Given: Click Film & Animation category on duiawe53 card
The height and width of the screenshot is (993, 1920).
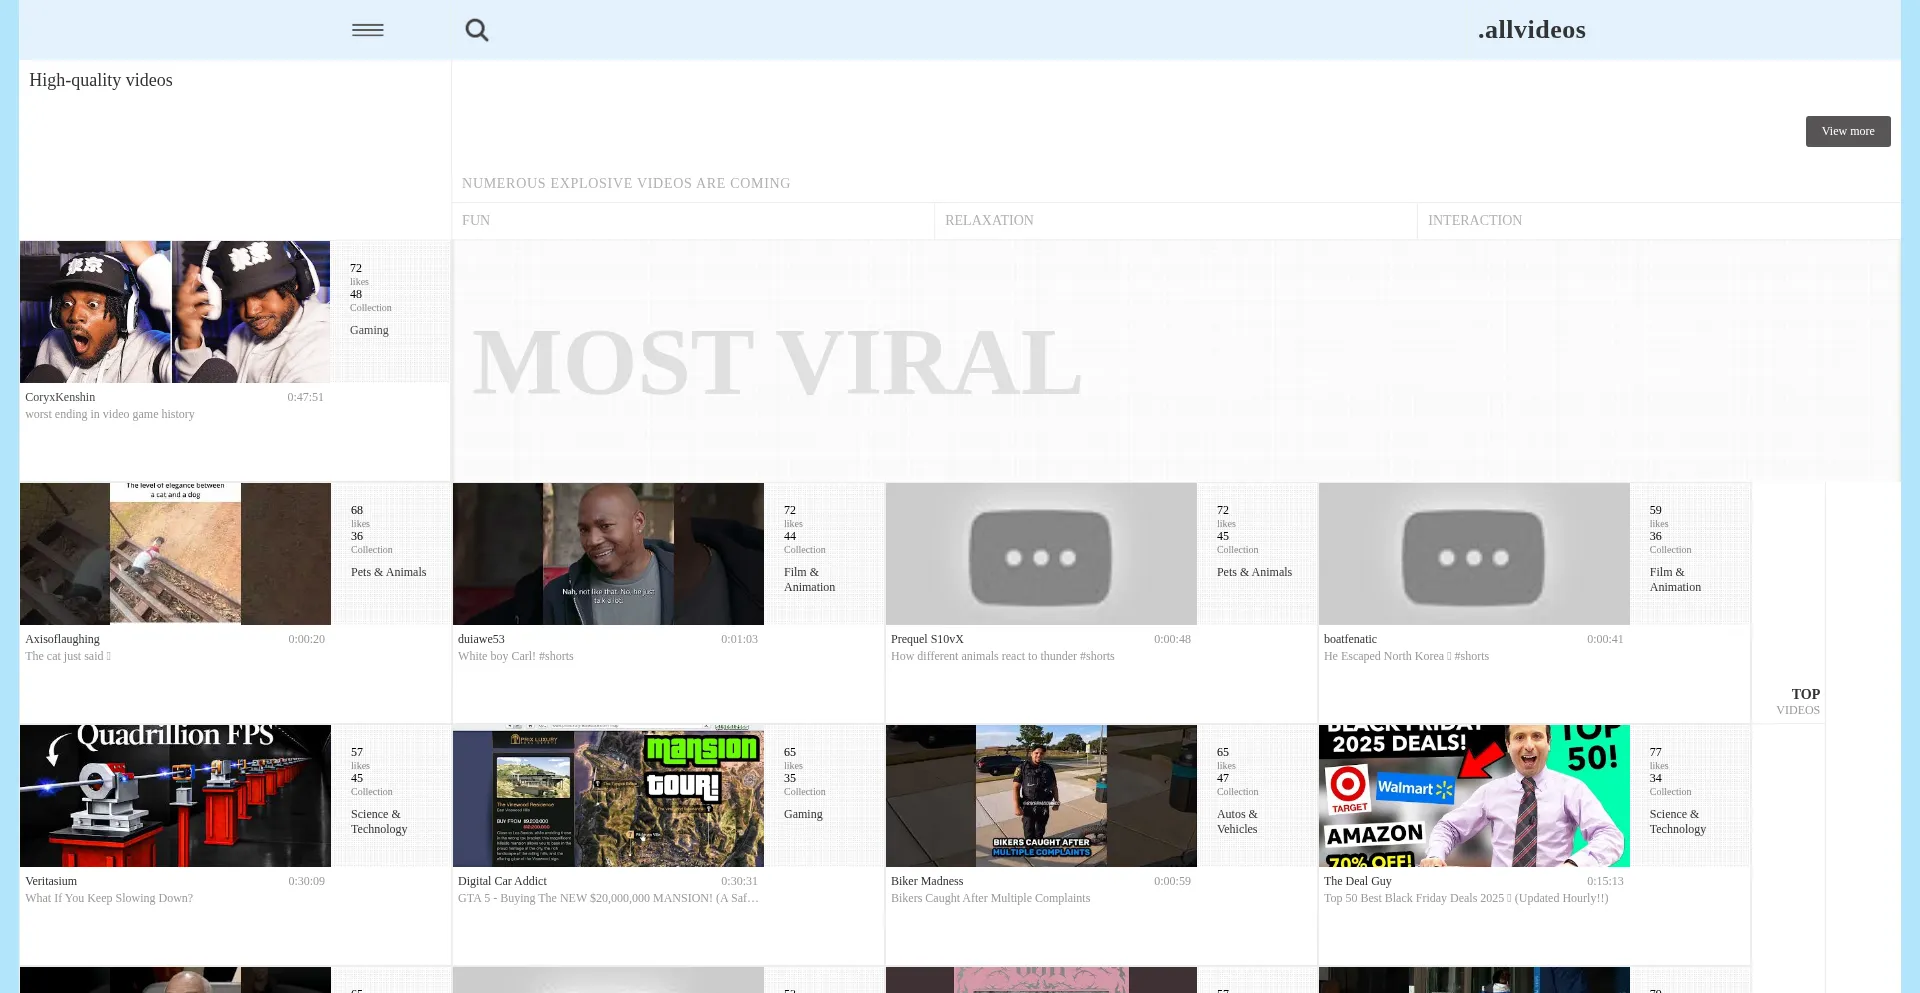Looking at the screenshot, I should (809, 579).
